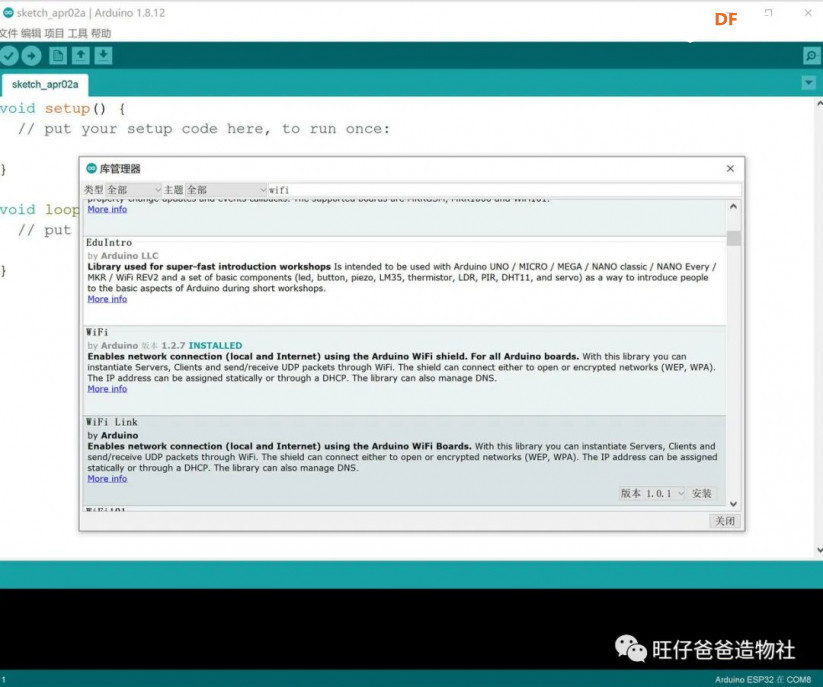Click the Arduino ESP32 在 COM8 status text

pyautogui.click(x=763, y=680)
